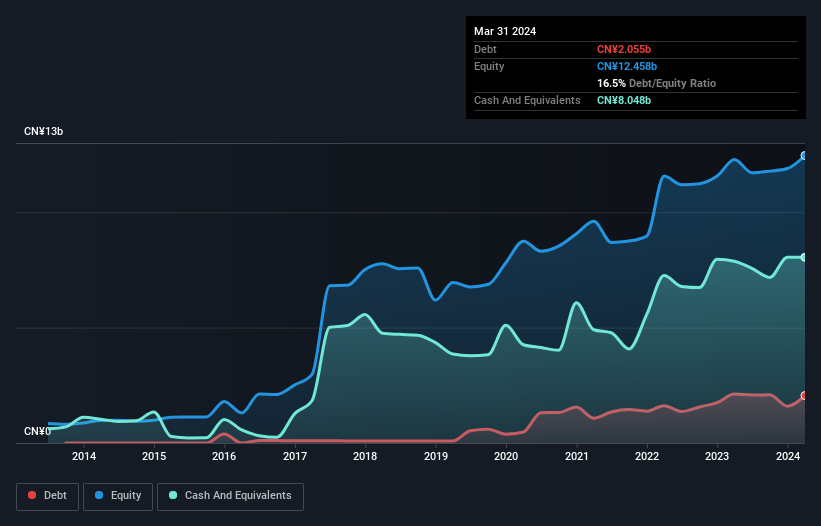This screenshot has width=821, height=526.
Task: Click the 16.5% Debt/Equity Ratio text
Action: coord(656,83)
